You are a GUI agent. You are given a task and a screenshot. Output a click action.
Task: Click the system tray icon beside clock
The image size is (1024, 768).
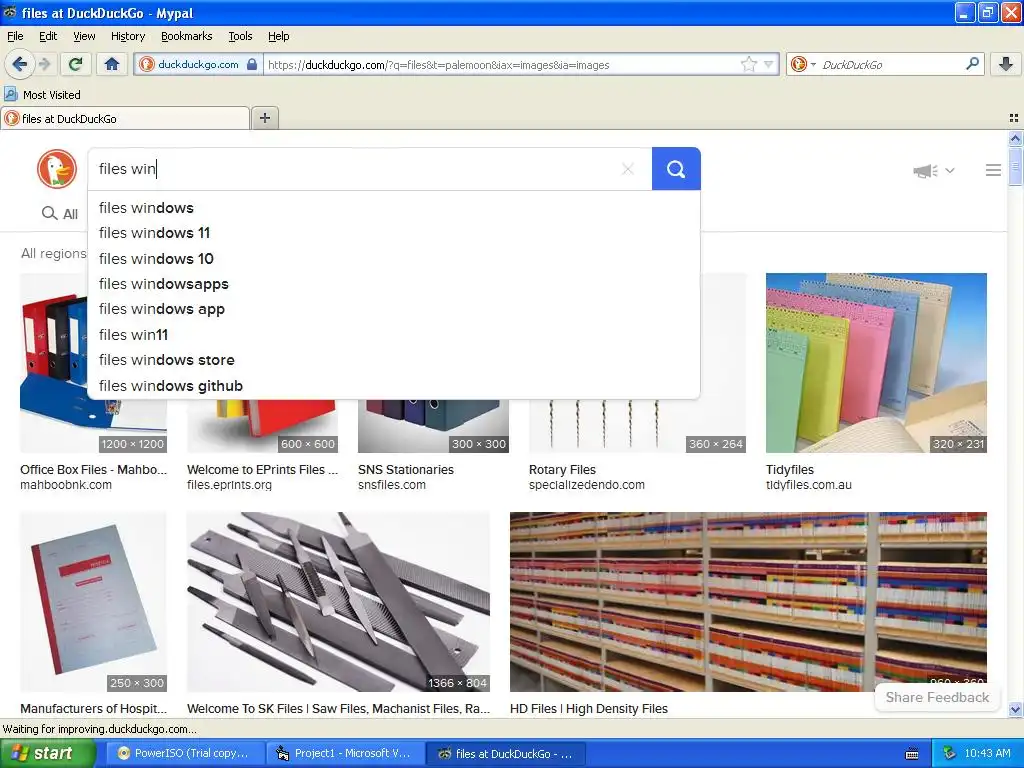[949, 753]
